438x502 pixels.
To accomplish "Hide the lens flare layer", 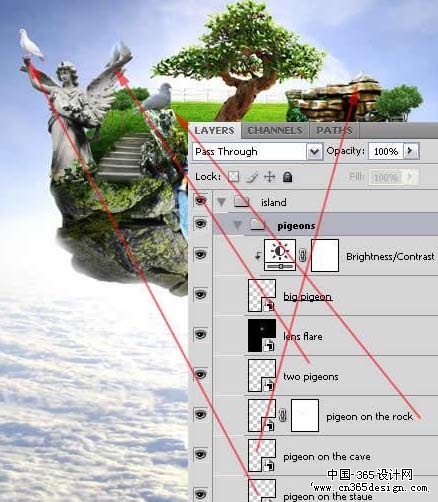I will [200, 334].
